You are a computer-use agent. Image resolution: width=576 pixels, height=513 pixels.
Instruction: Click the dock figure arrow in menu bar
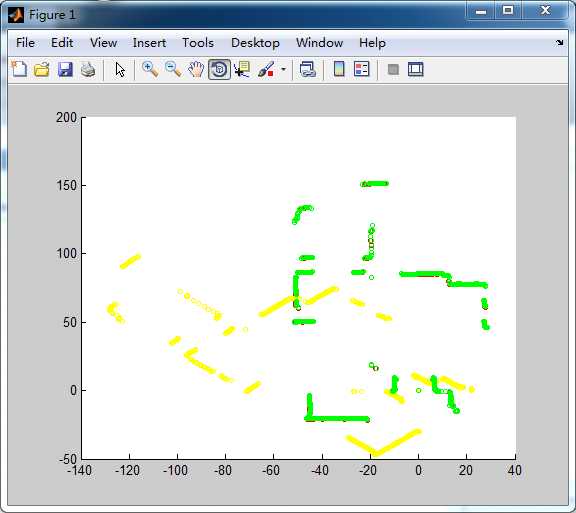tap(559, 43)
